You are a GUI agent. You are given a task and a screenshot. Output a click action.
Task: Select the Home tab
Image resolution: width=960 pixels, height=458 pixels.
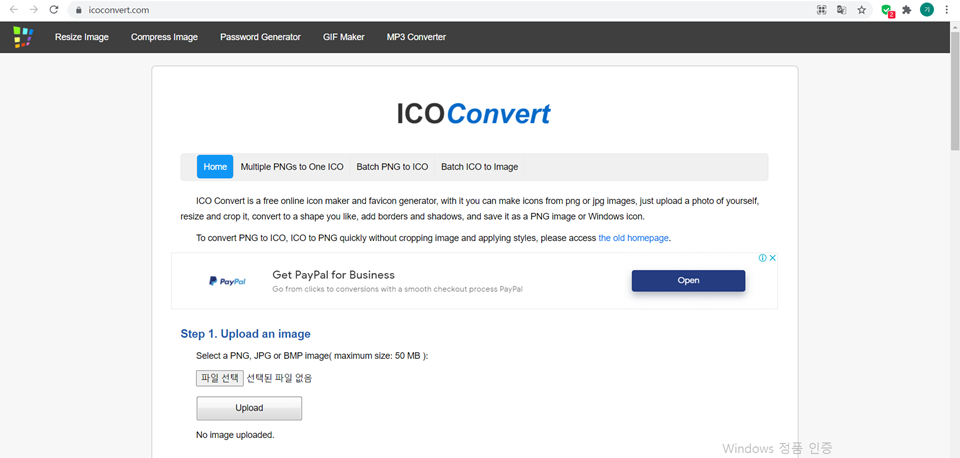pyautogui.click(x=215, y=167)
